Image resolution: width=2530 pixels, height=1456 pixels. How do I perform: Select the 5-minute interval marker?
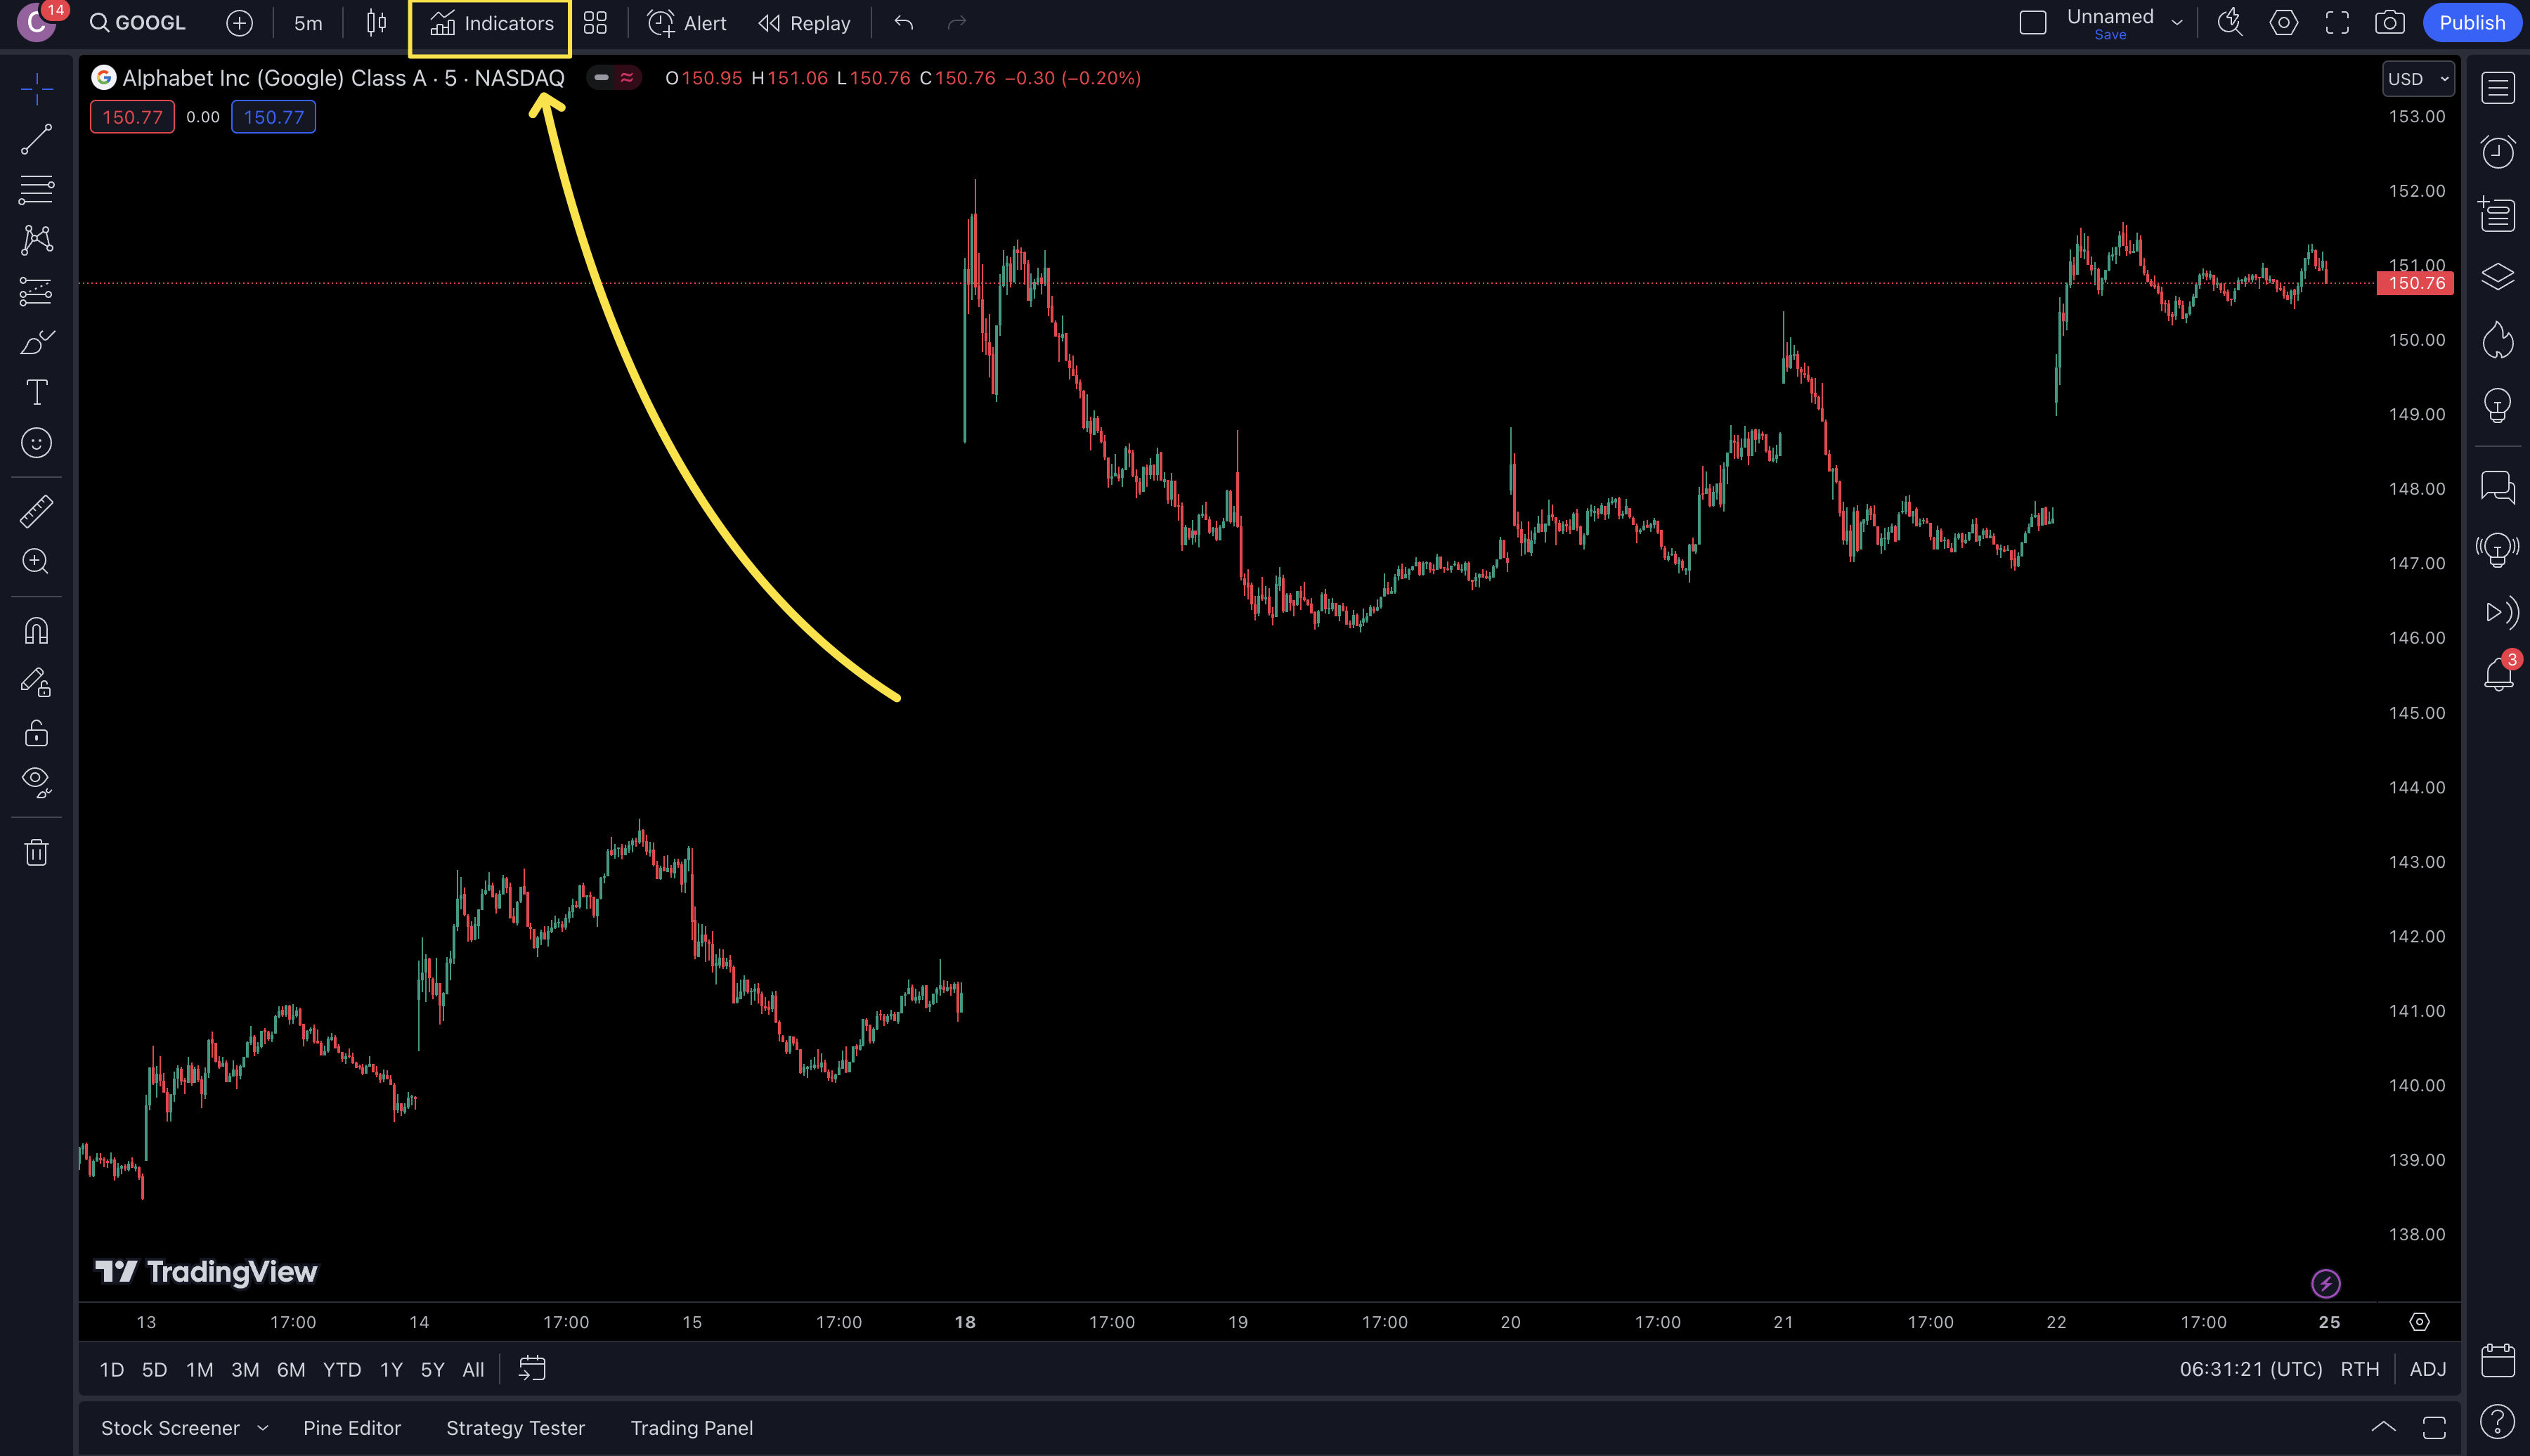point(306,22)
